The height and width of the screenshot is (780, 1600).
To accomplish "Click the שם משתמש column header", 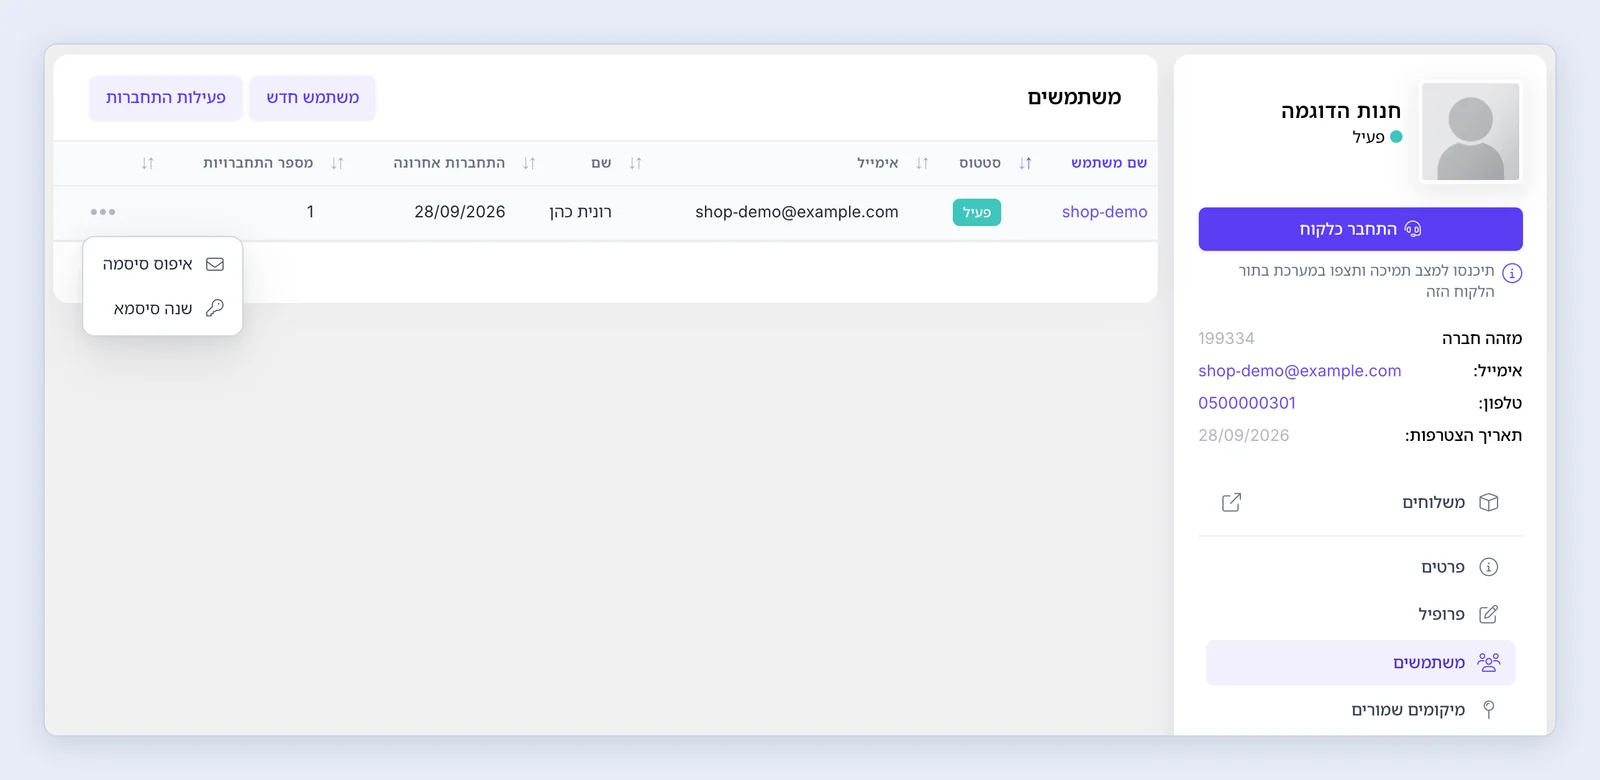I will (x=1109, y=163).
